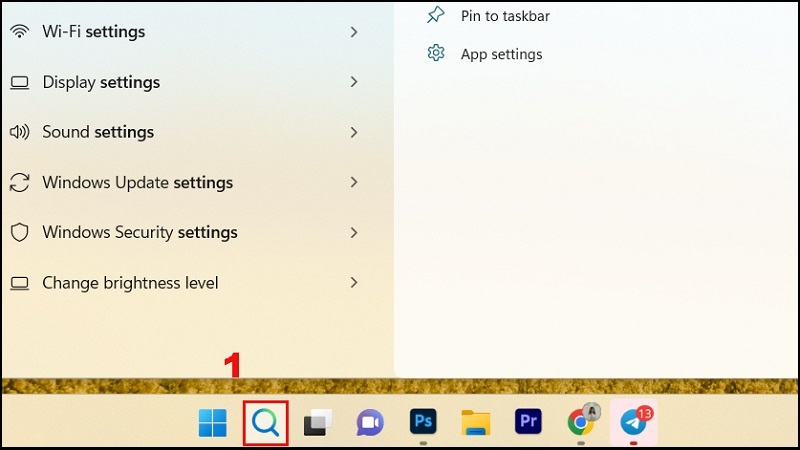Screen dimensions: 800x450
Task: Expand the Sound settings arrow
Action: pos(353,132)
